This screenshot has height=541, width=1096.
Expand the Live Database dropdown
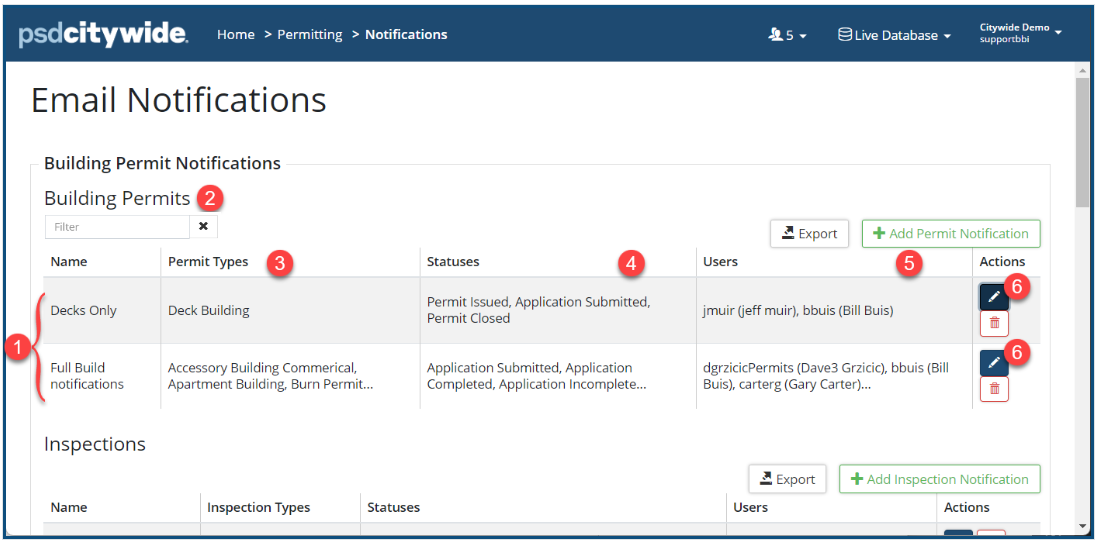(894, 35)
